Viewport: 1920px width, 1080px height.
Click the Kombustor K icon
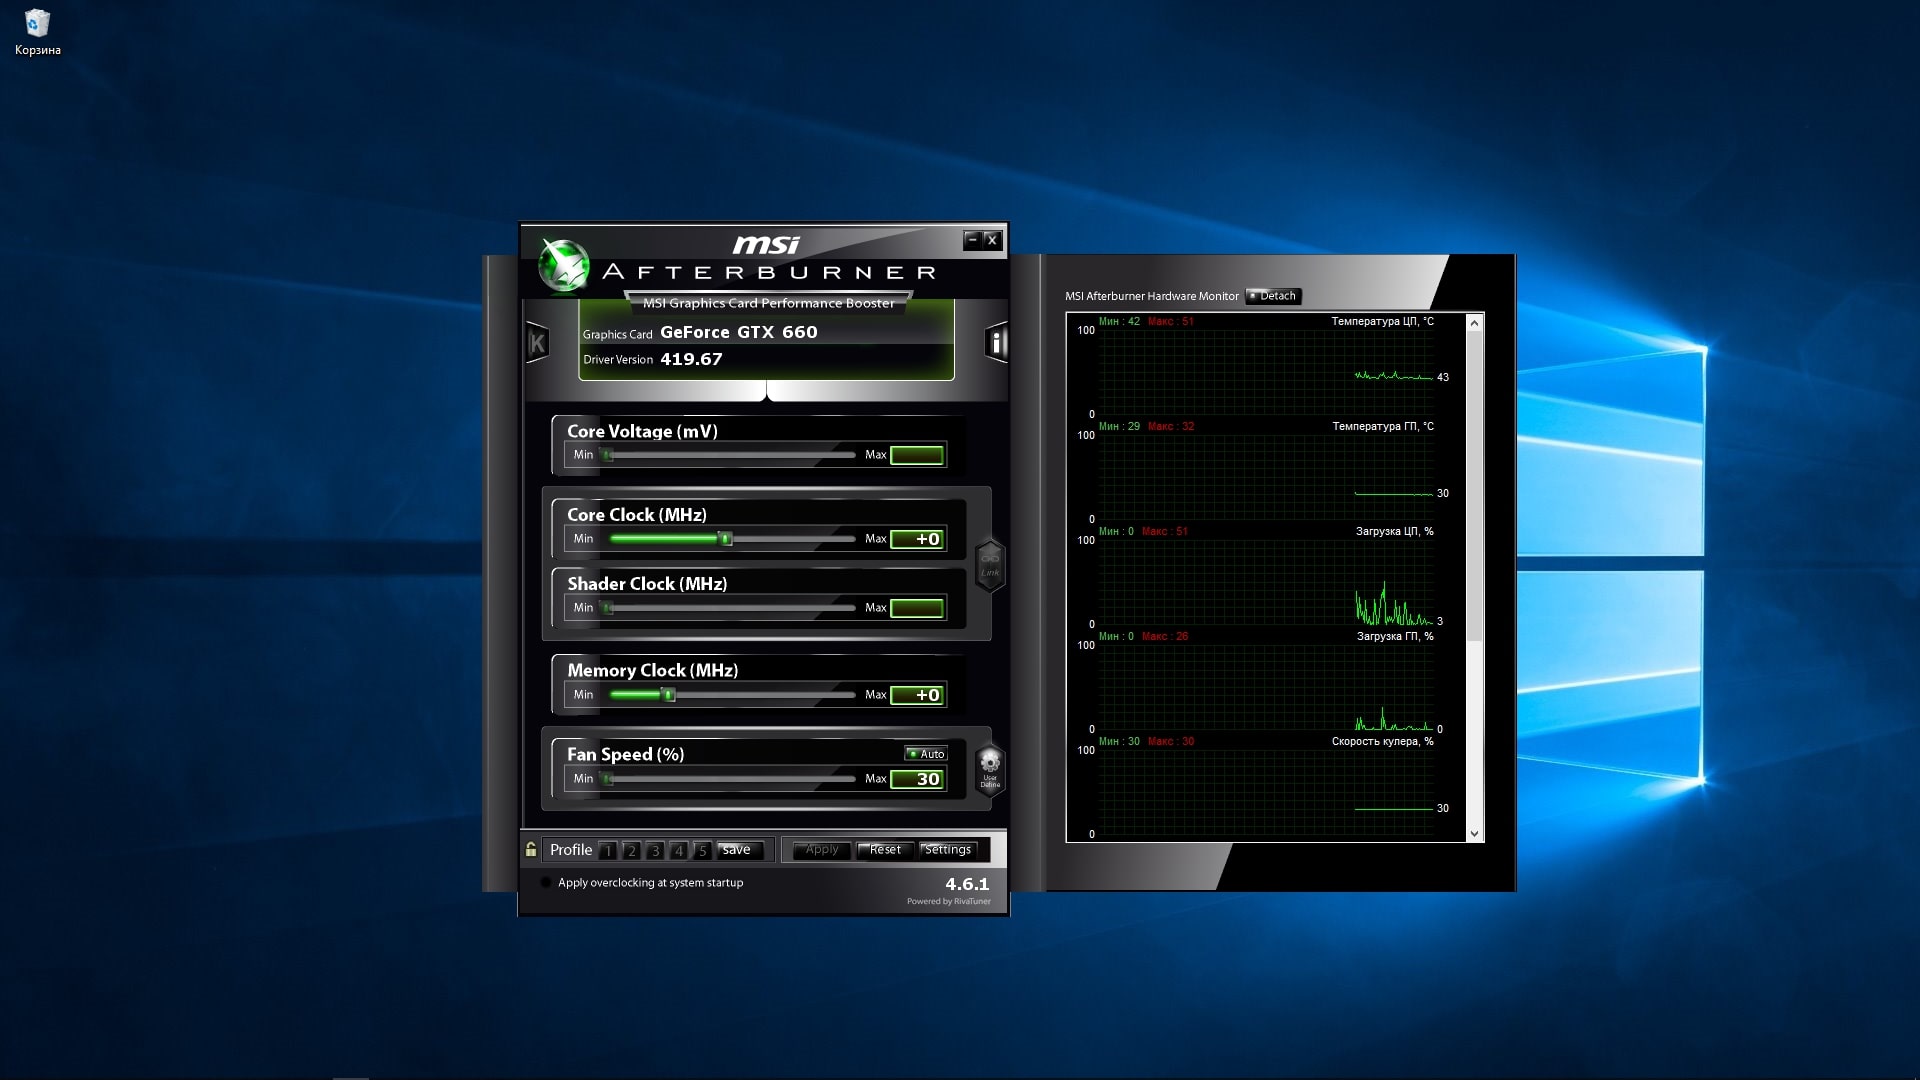coord(537,343)
